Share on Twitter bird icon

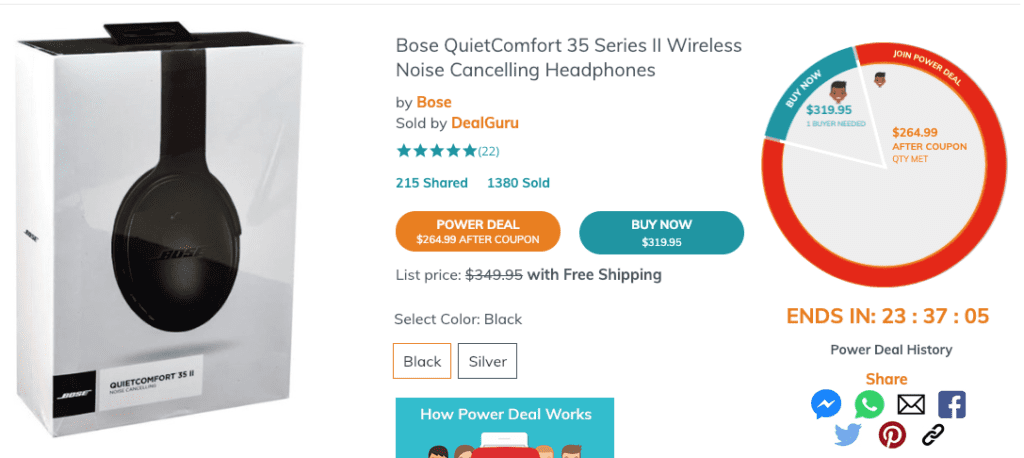(x=848, y=435)
